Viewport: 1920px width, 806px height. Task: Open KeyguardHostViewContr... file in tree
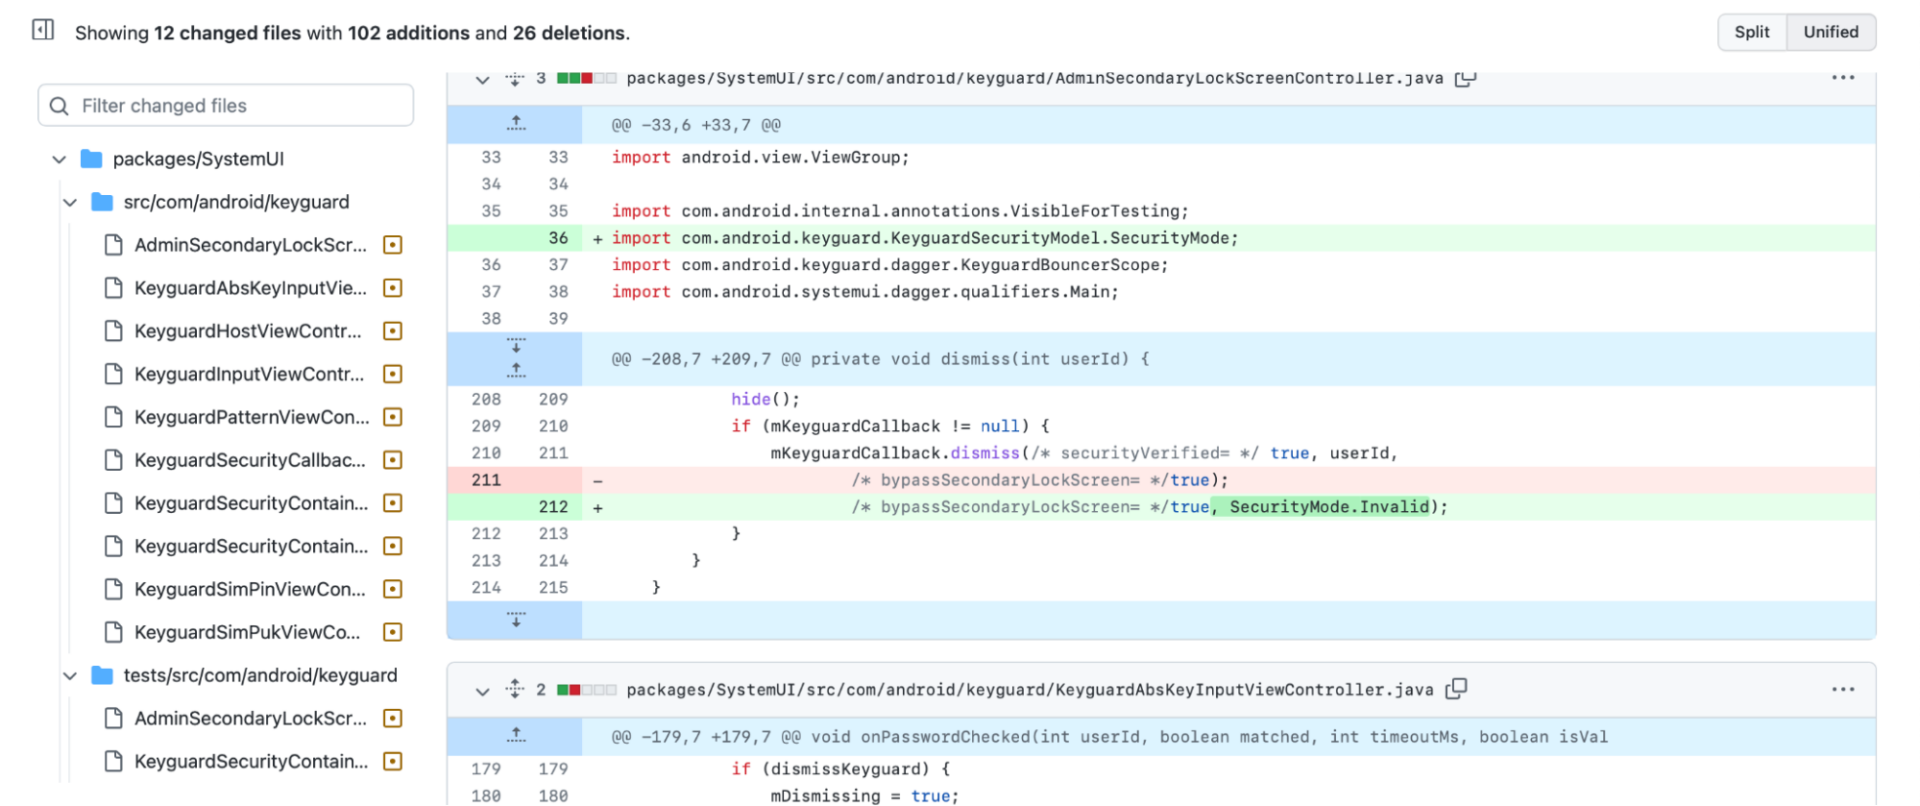point(248,331)
